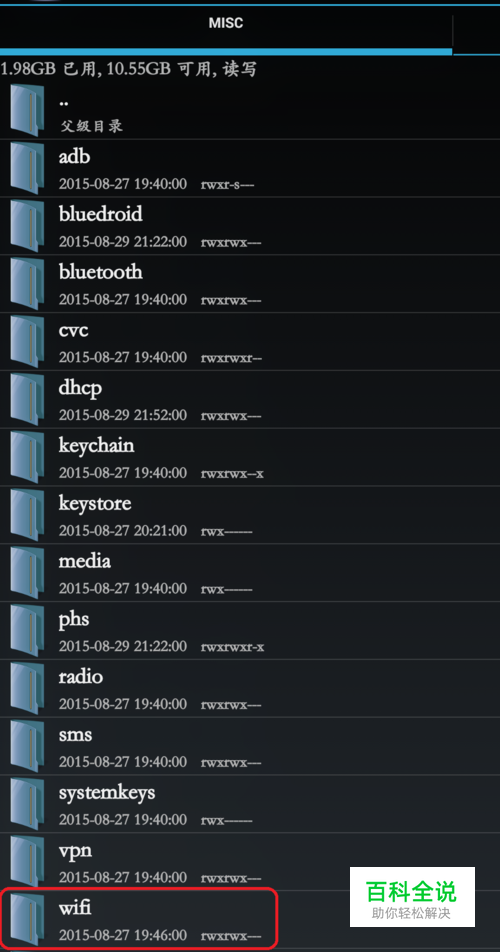Click the wifi folder icon

[x=27, y=920]
